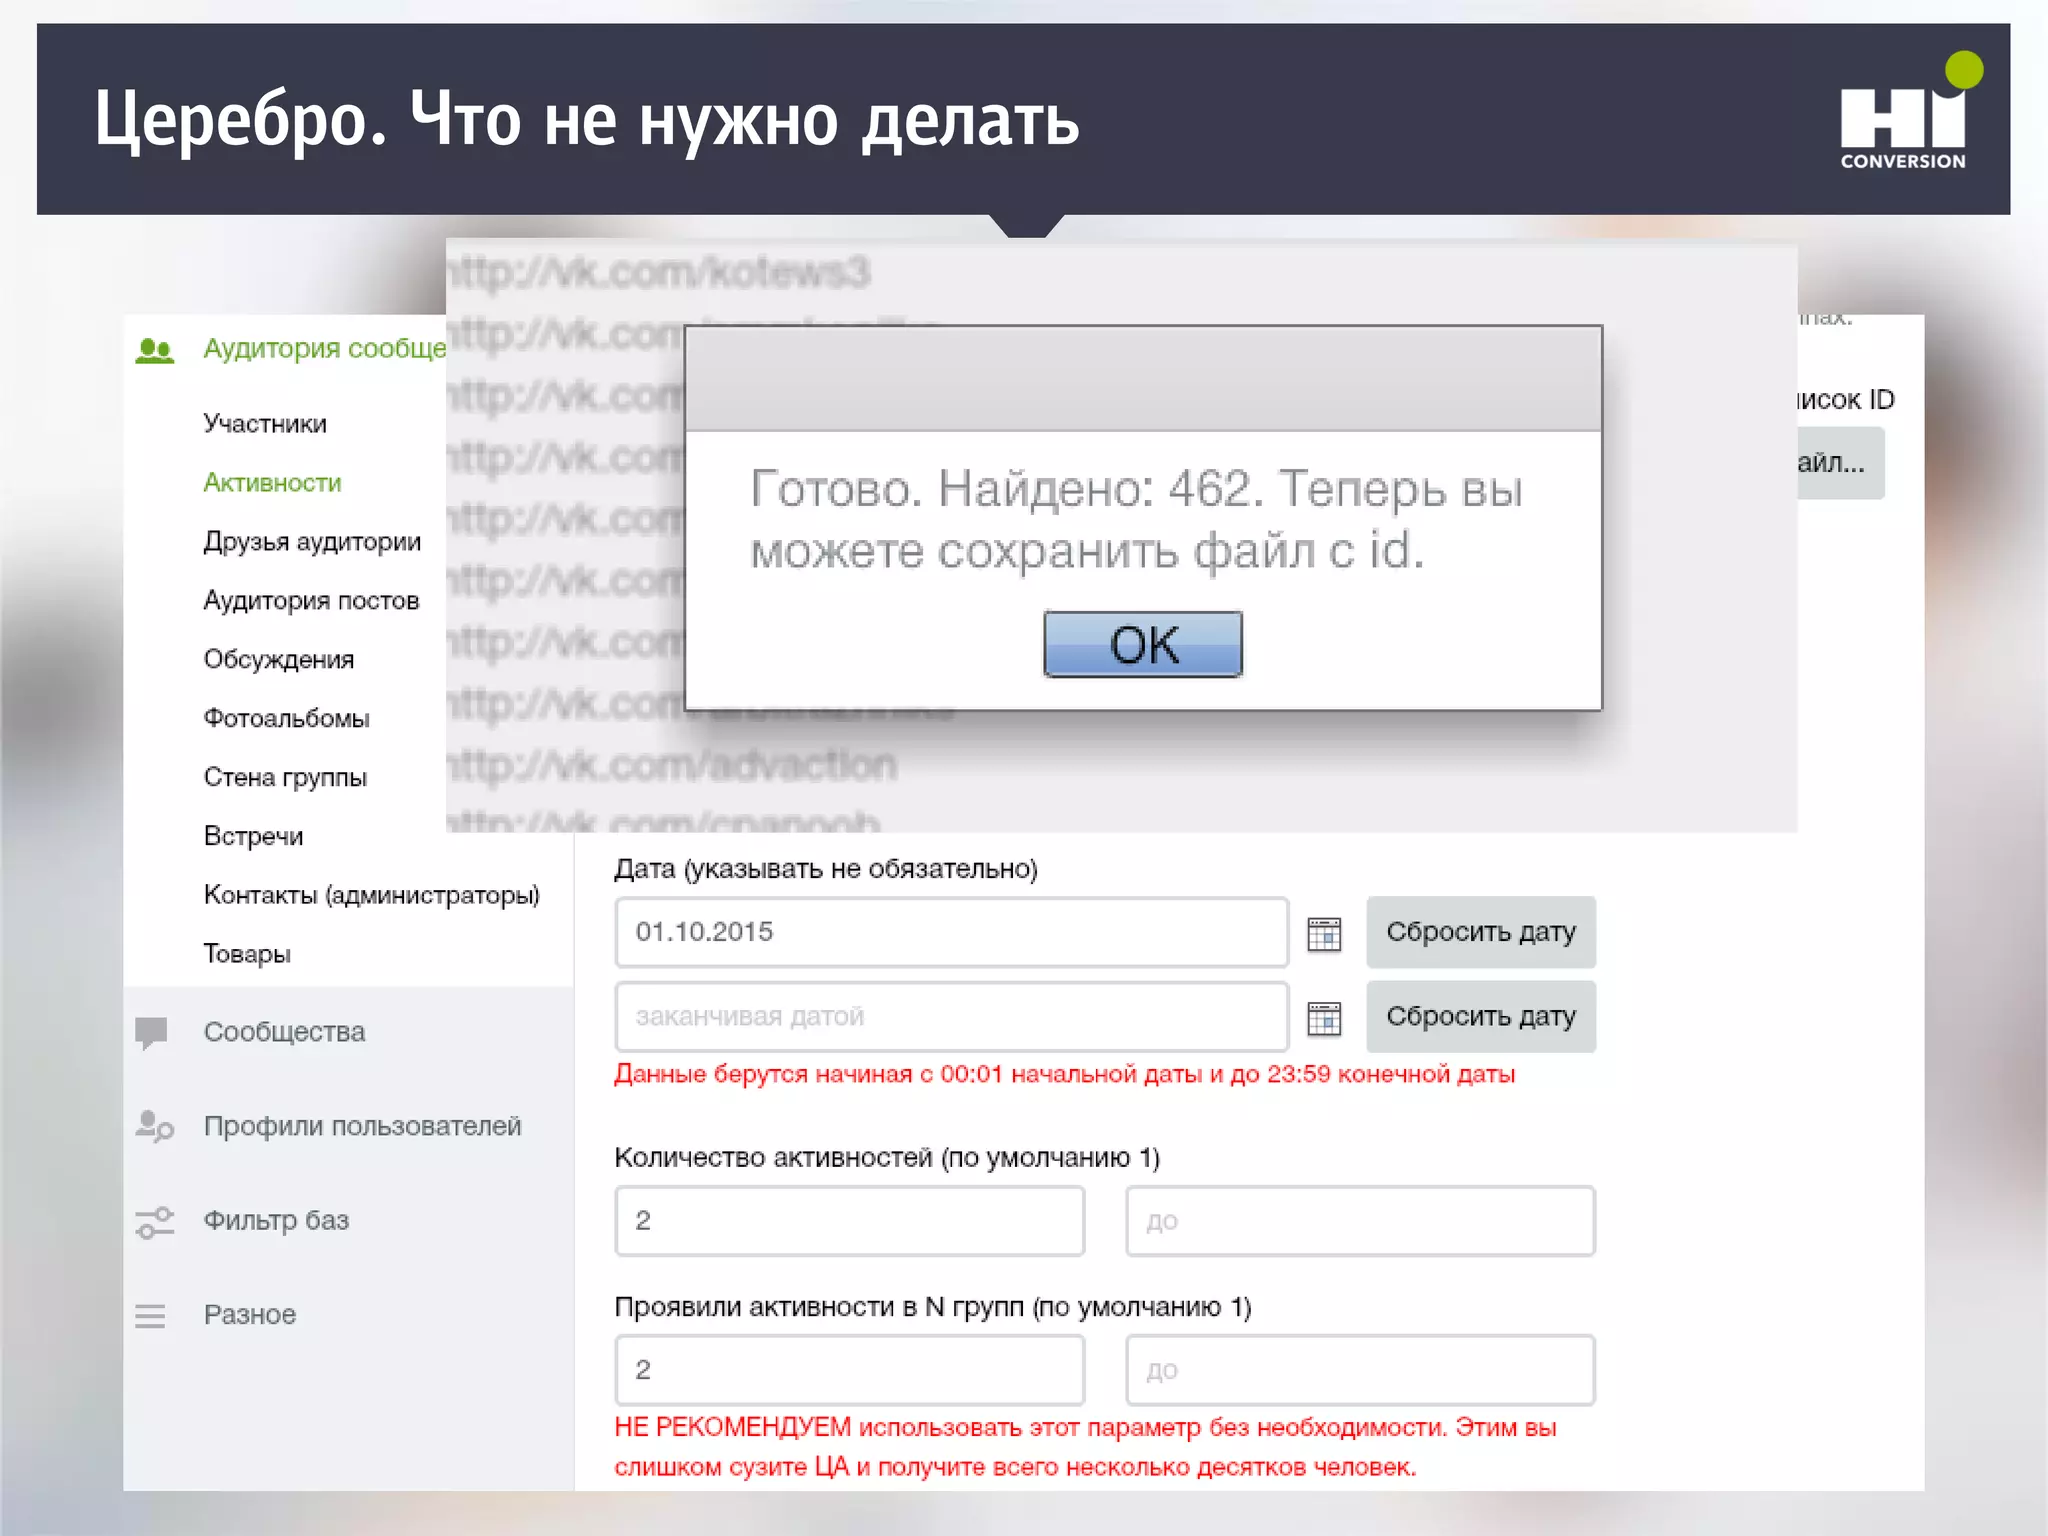The width and height of the screenshot is (2048, 1536).
Task: Click the Сообщества speech bubble icon
Action: 151,1033
